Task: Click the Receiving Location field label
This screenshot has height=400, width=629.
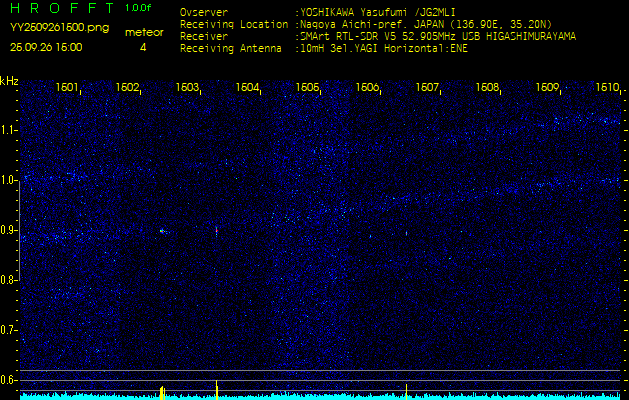Action: coord(234,24)
